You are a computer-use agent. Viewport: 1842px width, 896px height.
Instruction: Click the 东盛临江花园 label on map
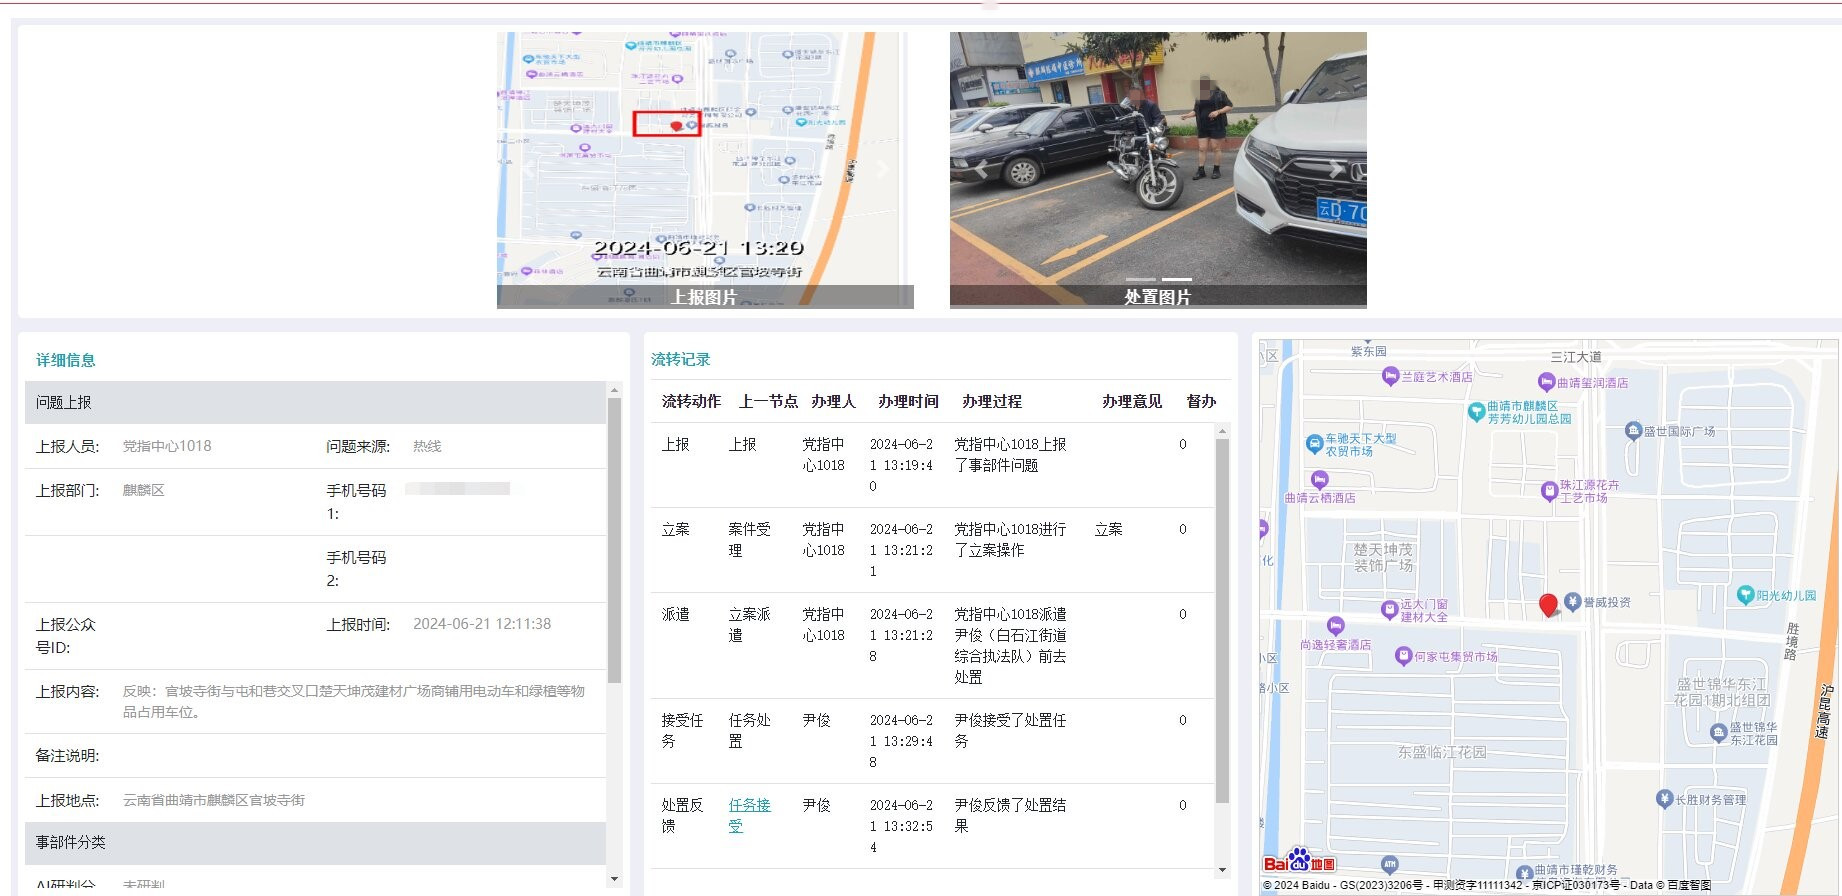pyautogui.click(x=1442, y=752)
